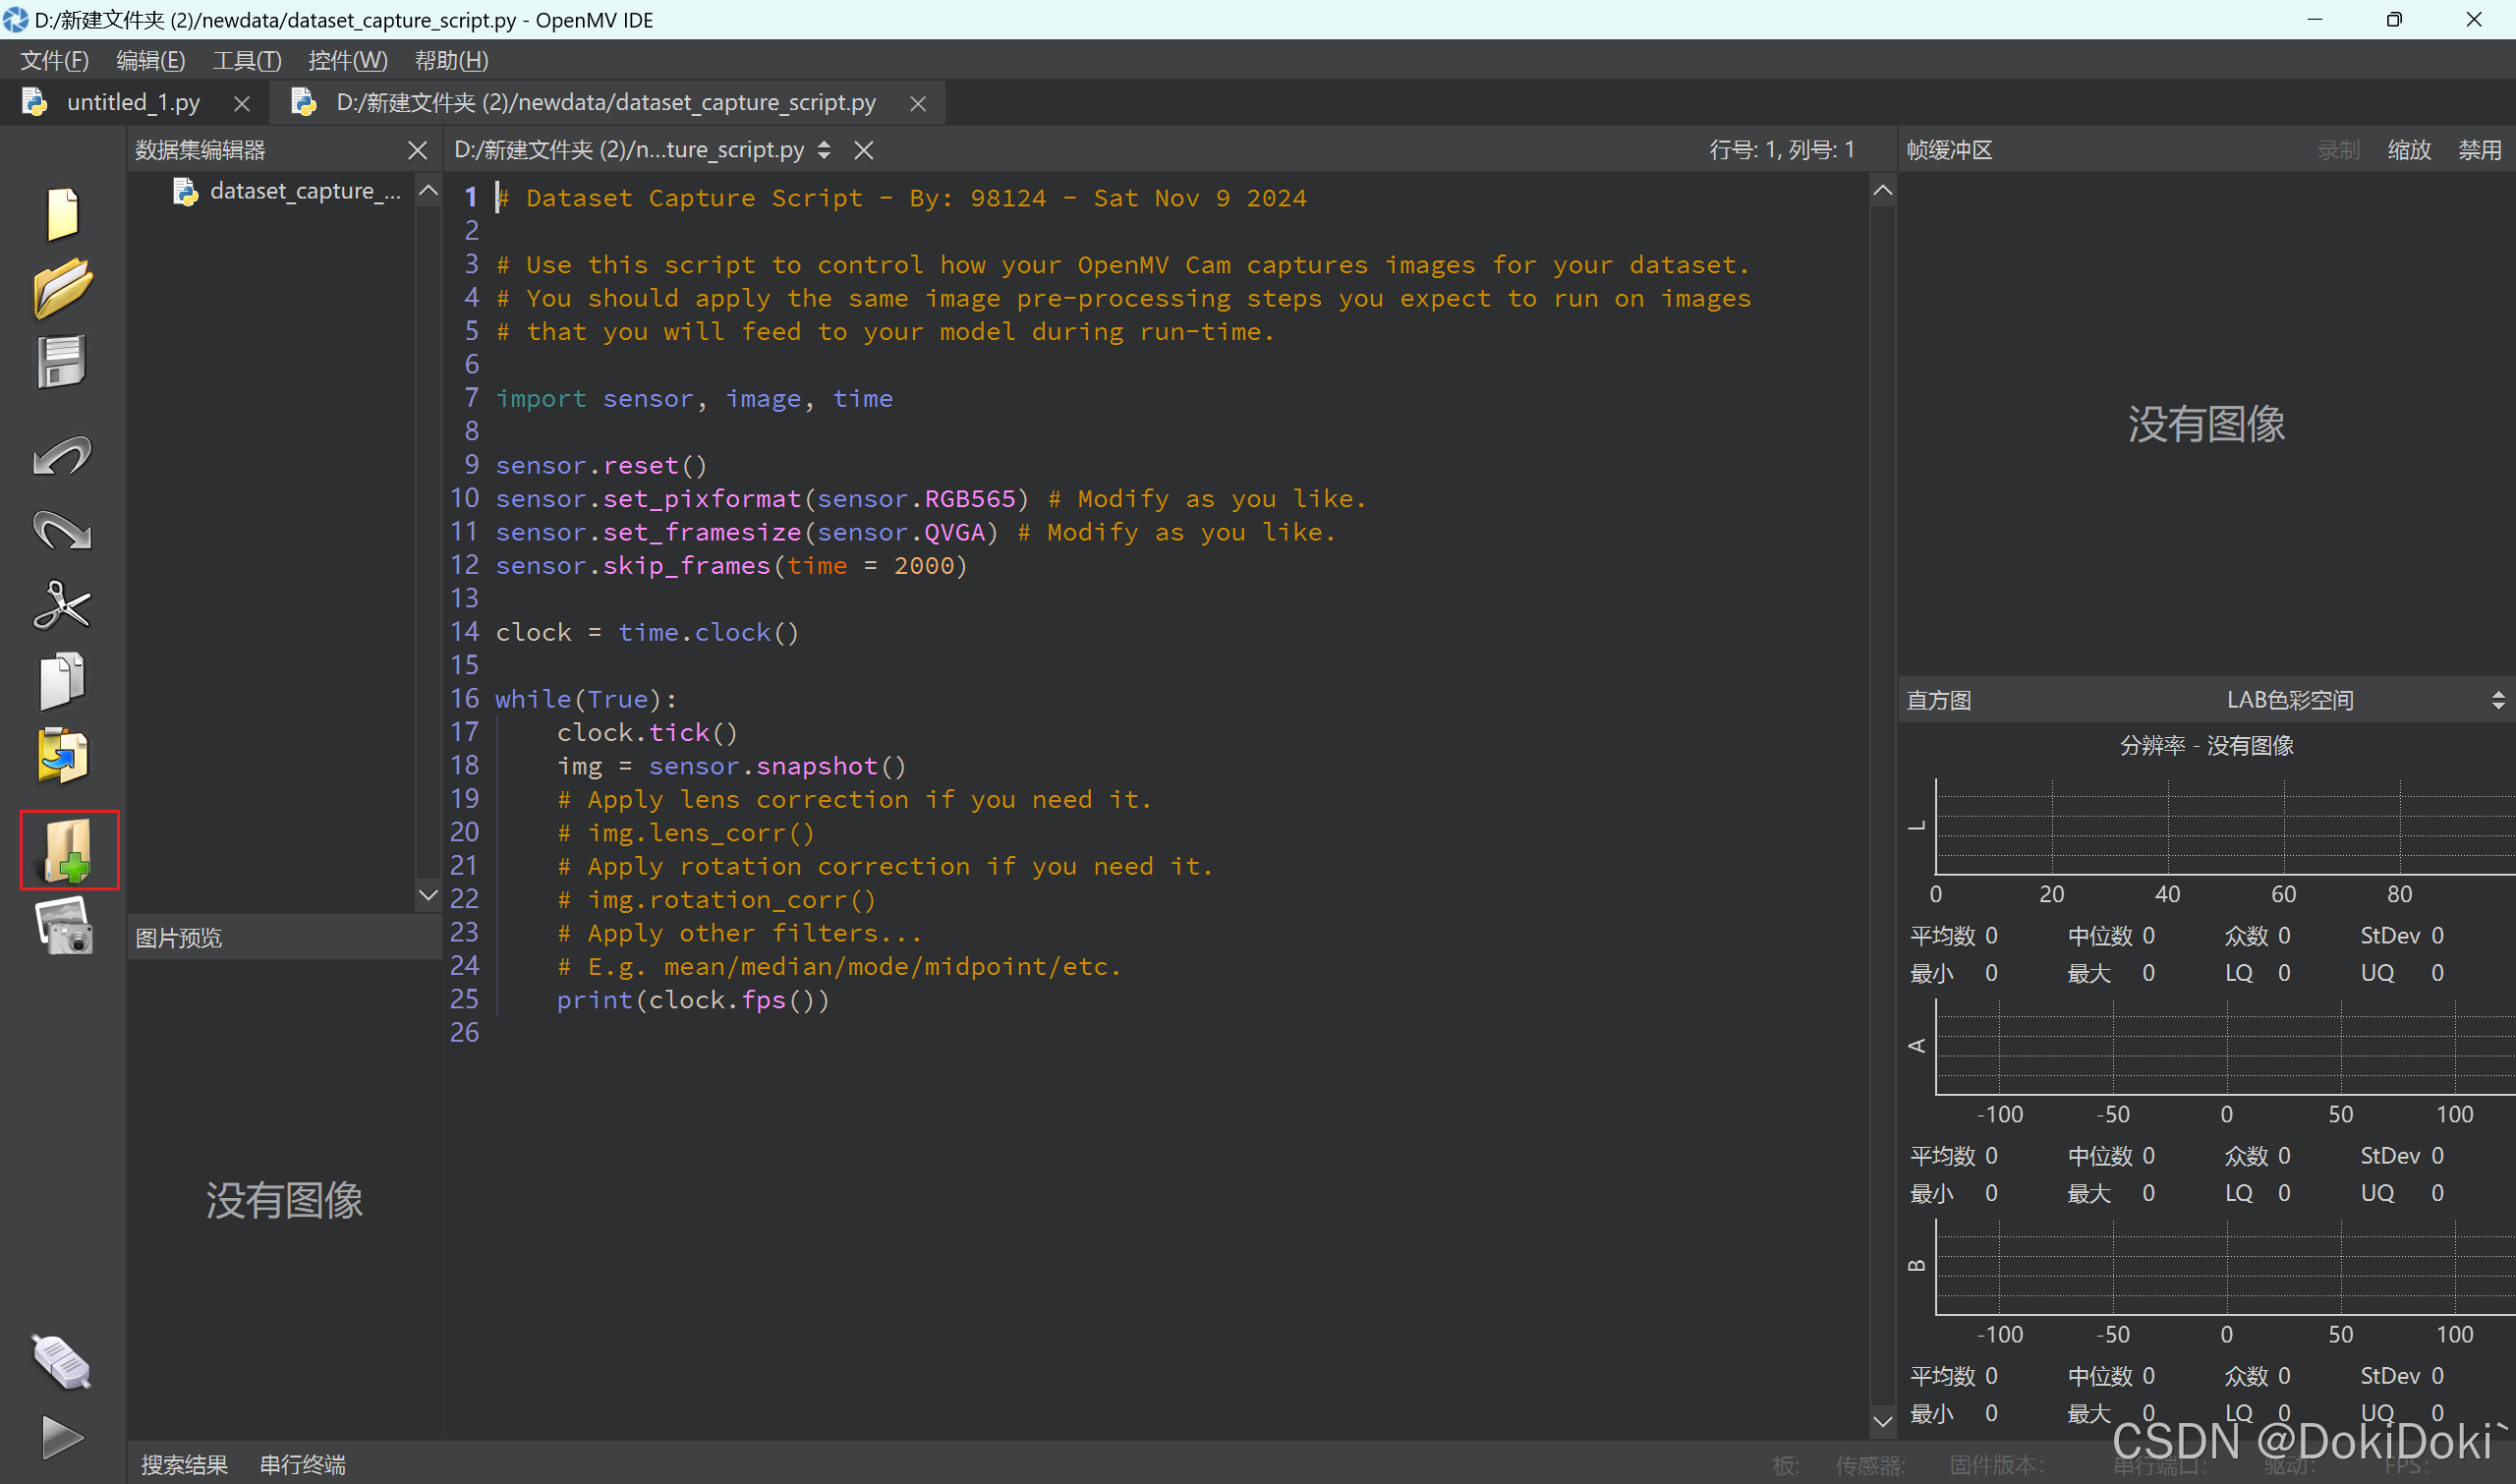This screenshot has width=2516, height=1484.
Task: Open the document selector dropdown arrows
Action: (x=824, y=150)
